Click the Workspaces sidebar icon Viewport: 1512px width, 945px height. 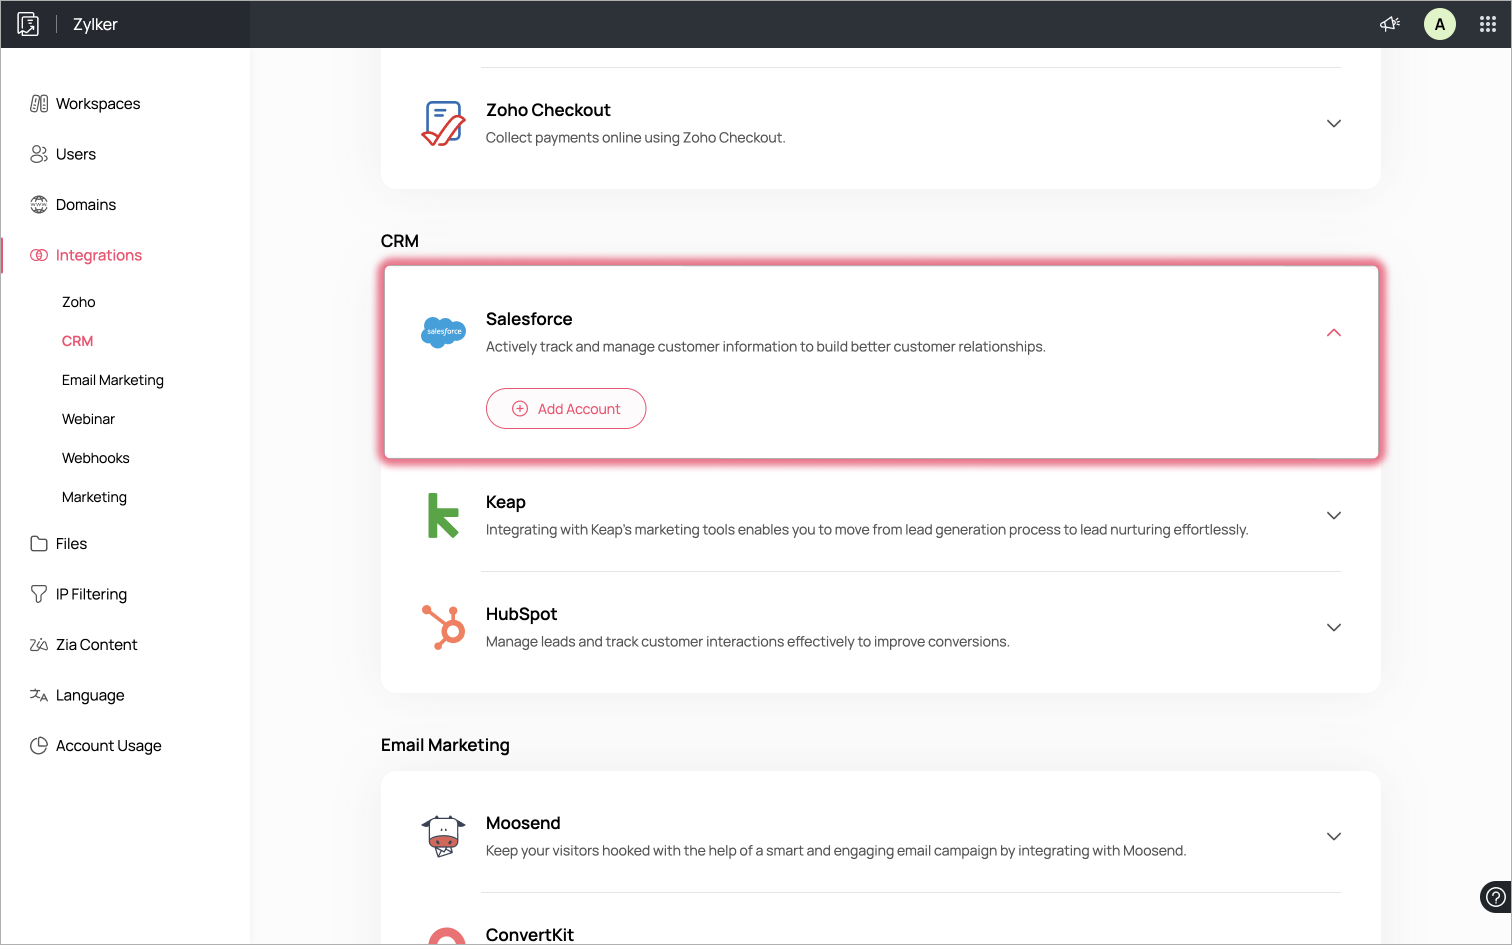click(39, 104)
